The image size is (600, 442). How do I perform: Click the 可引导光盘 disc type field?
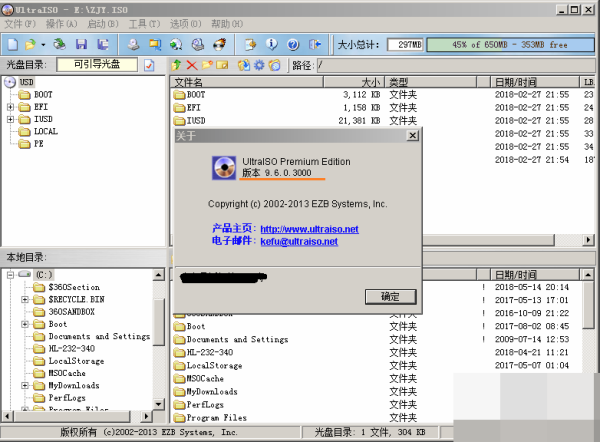pyautogui.click(x=97, y=65)
